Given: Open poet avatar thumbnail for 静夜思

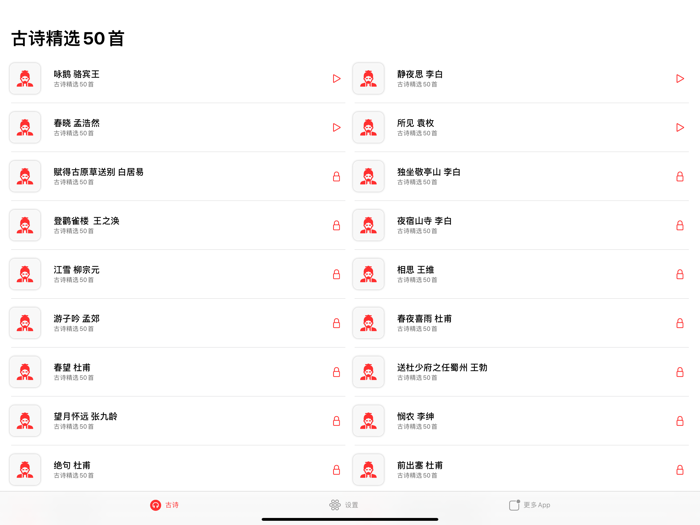Looking at the screenshot, I should (x=368, y=79).
